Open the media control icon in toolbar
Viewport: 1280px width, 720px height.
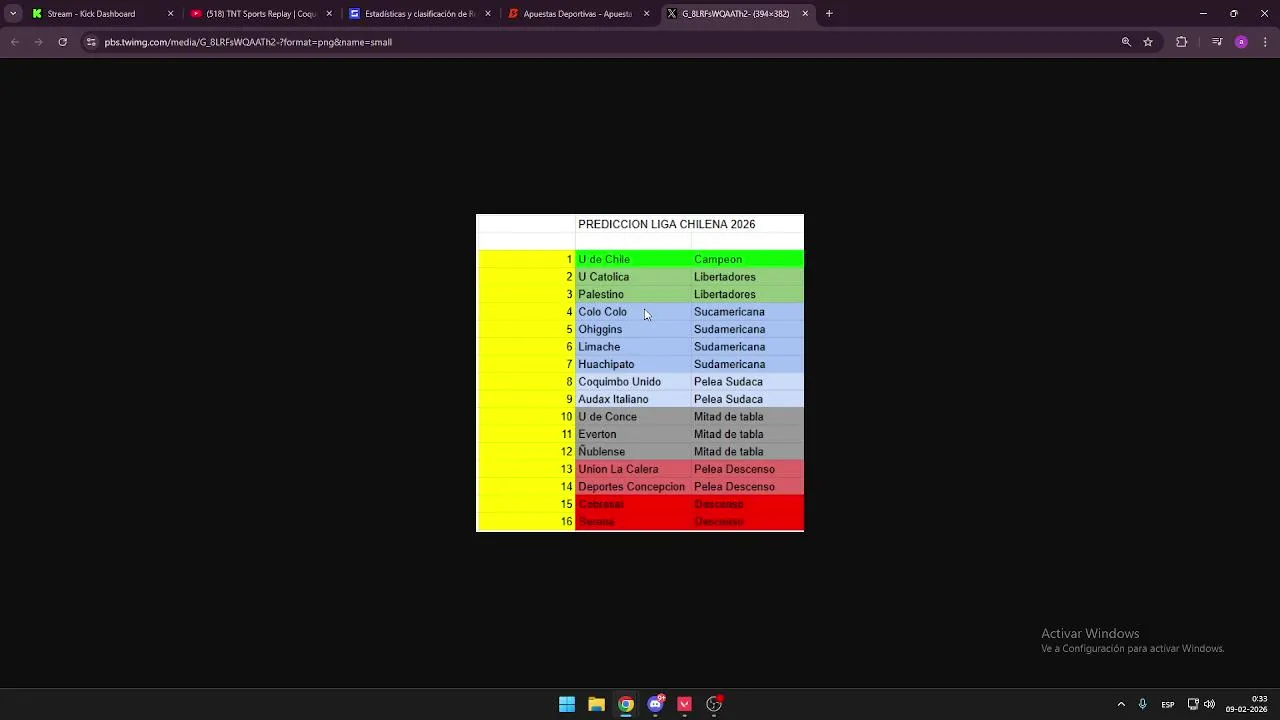1217,42
